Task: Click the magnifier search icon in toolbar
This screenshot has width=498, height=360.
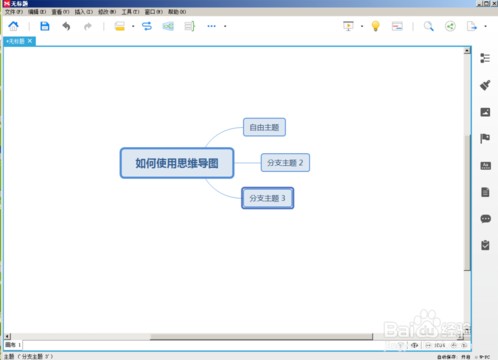Action: (429, 26)
